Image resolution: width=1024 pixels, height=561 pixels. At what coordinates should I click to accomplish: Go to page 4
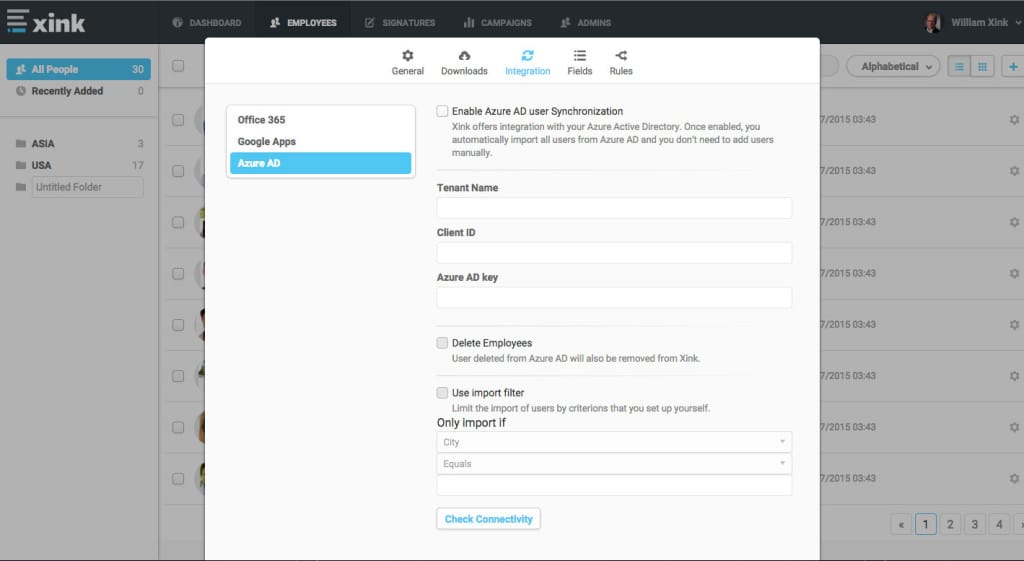pyautogui.click(x=999, y=524)
